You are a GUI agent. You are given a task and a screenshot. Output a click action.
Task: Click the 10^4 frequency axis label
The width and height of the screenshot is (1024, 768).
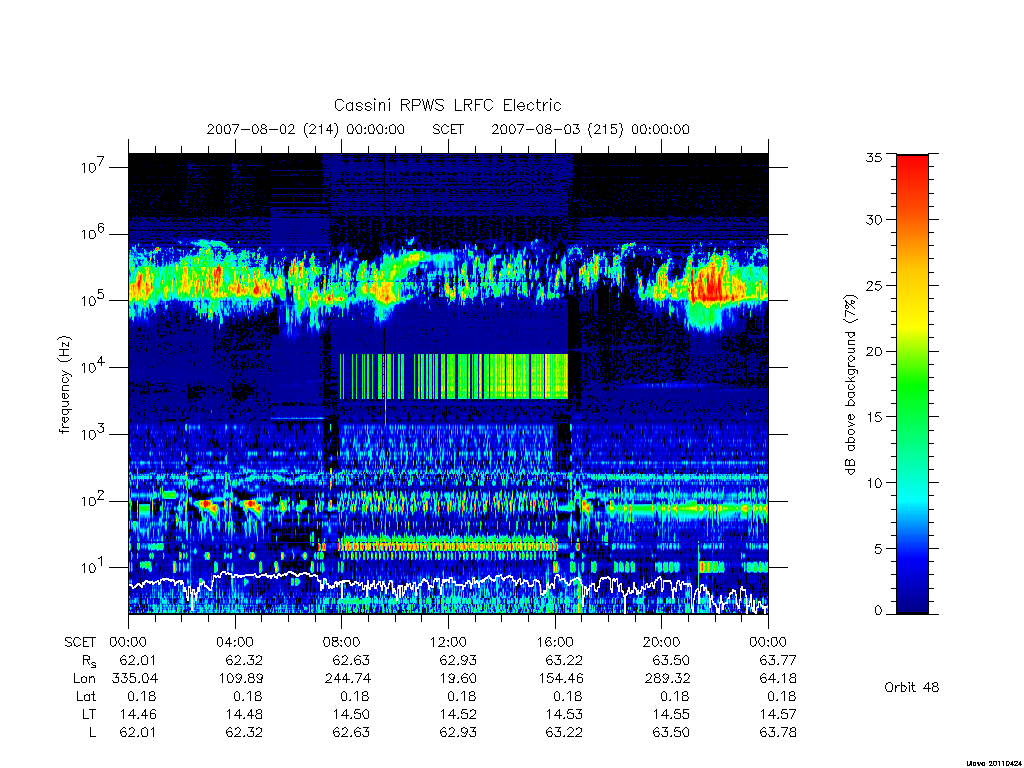94,366
